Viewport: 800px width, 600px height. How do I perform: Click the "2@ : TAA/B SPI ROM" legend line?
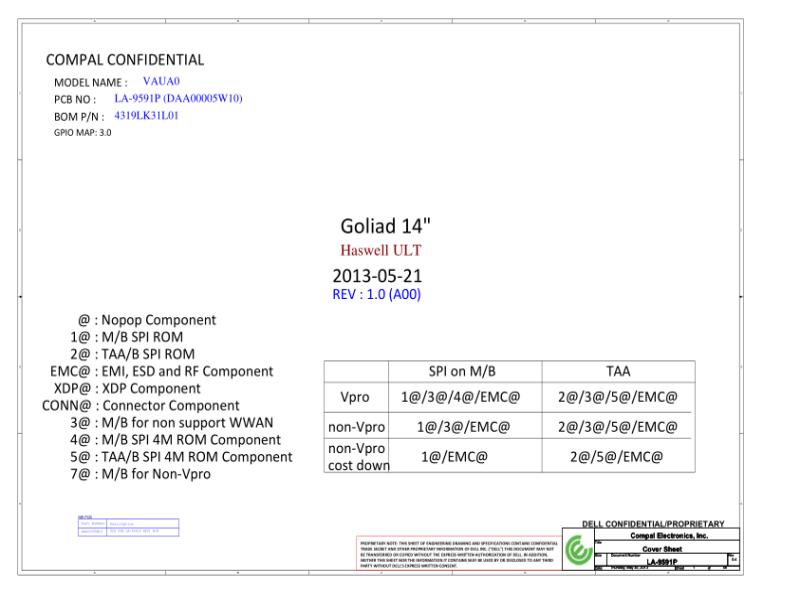(x=133, y=354)
